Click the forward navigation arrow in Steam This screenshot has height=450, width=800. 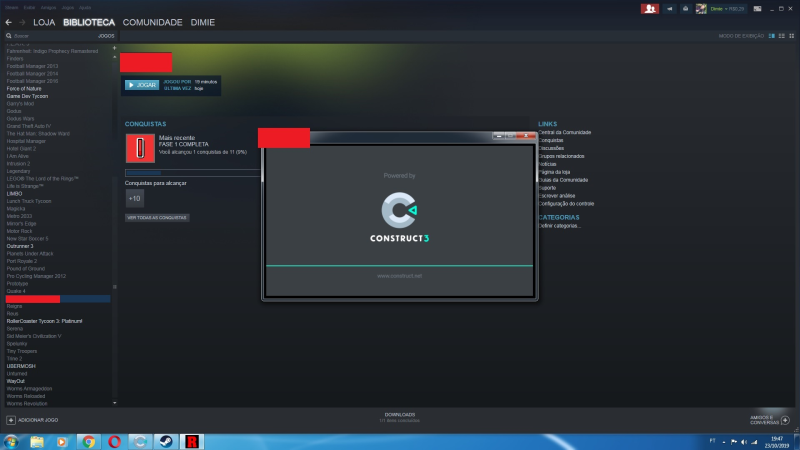coord(22,22)
